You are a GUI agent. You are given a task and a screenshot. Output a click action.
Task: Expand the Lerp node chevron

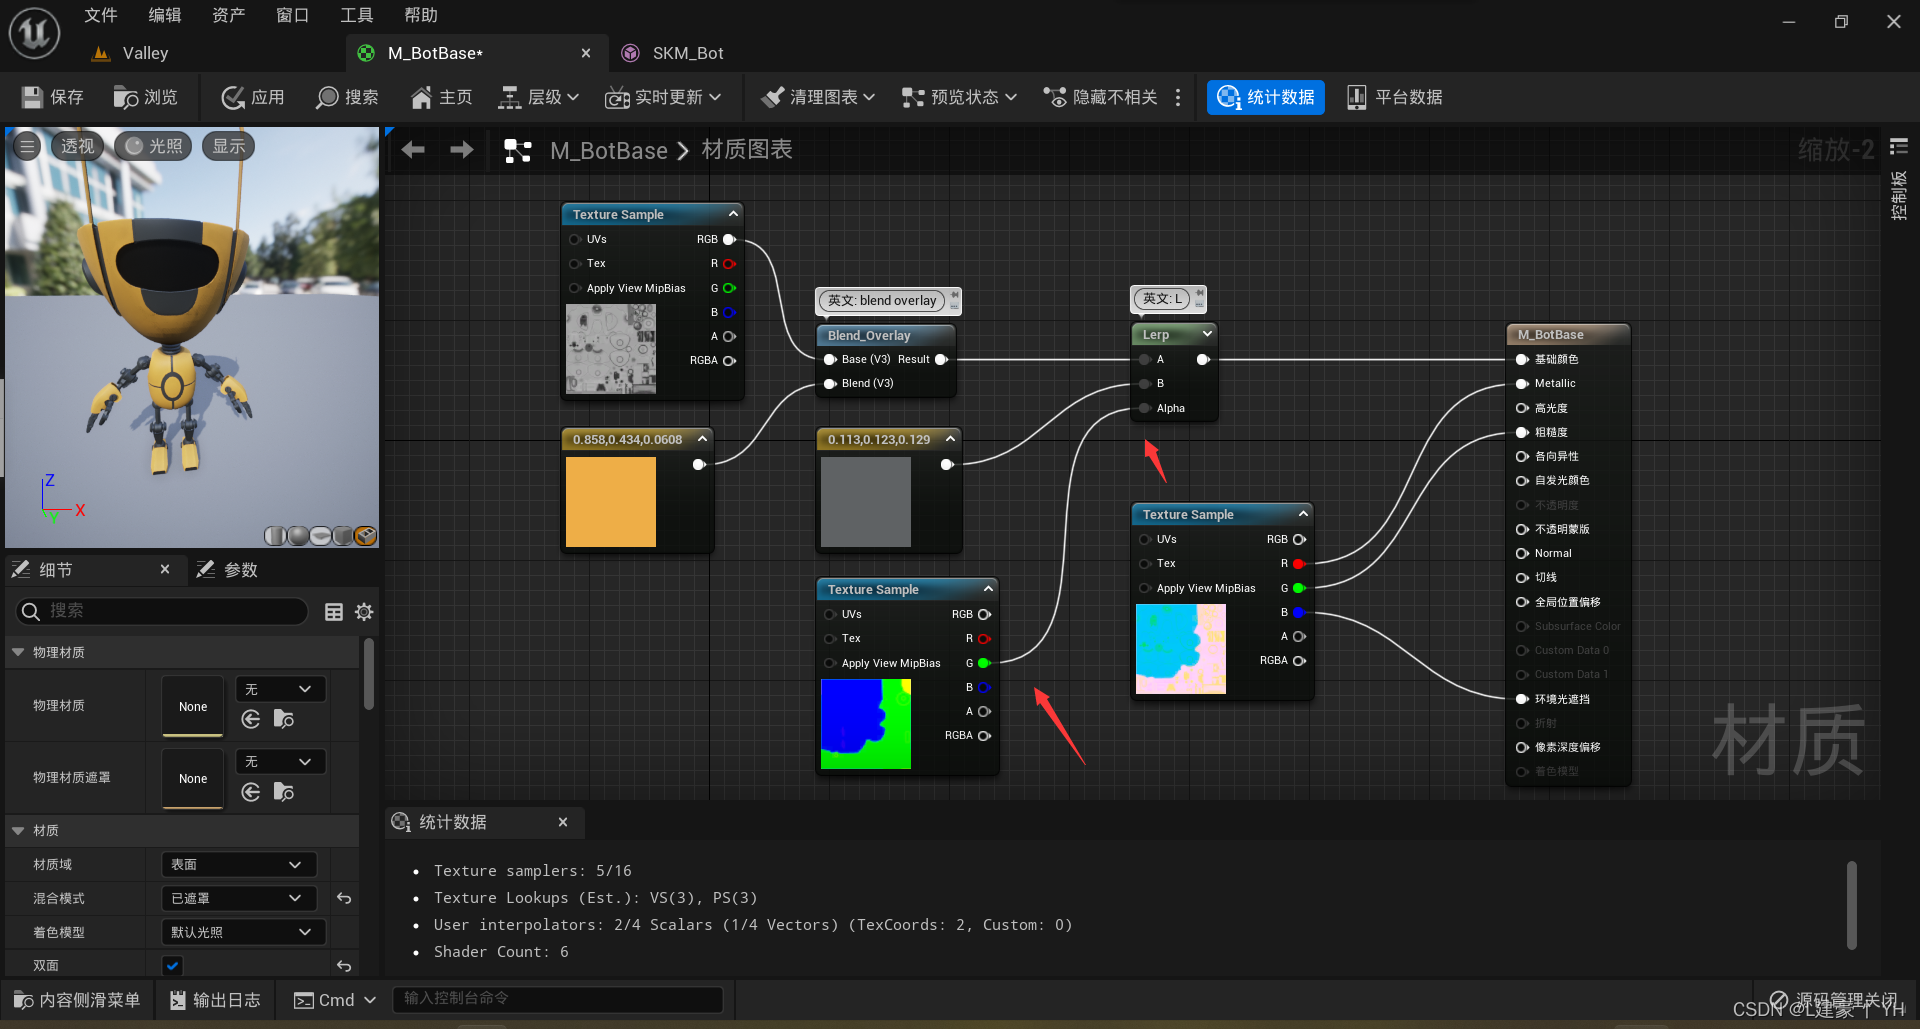1207,334
